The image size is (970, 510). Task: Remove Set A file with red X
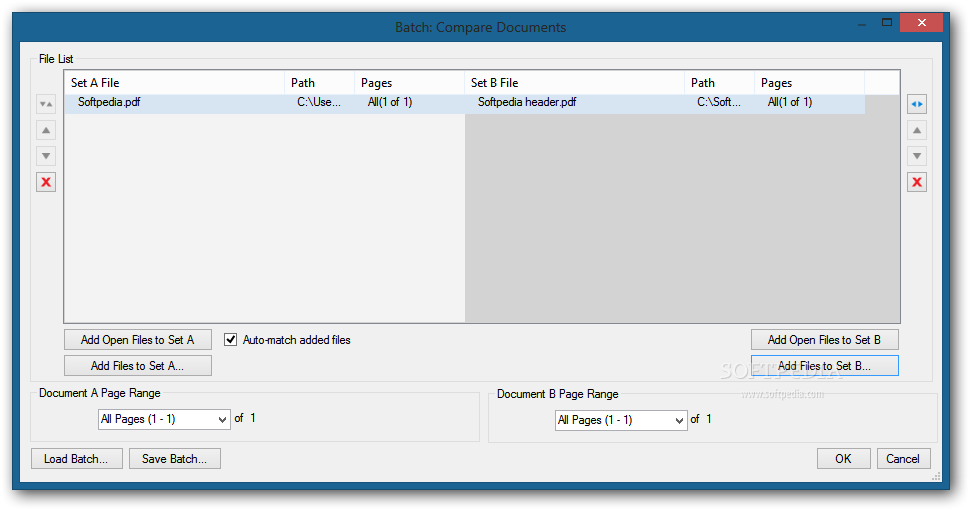46,182
